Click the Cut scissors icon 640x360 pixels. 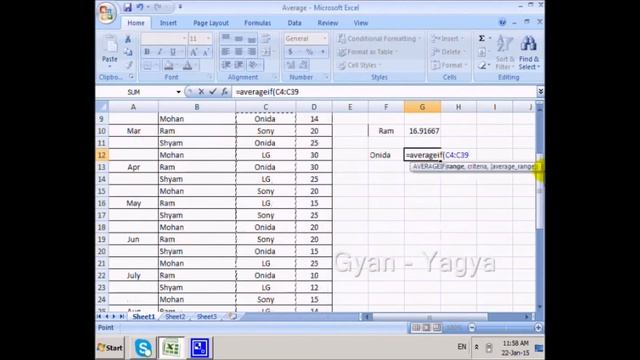click(x=128, y=39)
